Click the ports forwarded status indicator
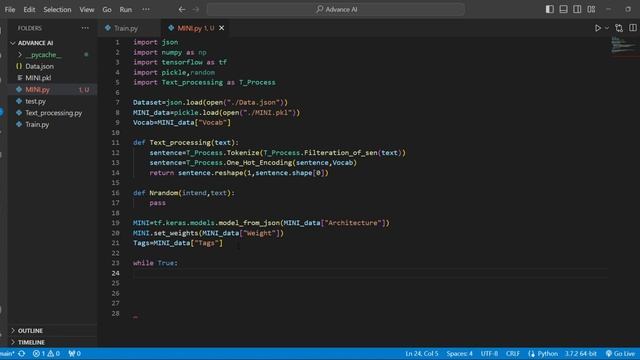The height and width of the screenshot is (360, 640). pos(74,353)
